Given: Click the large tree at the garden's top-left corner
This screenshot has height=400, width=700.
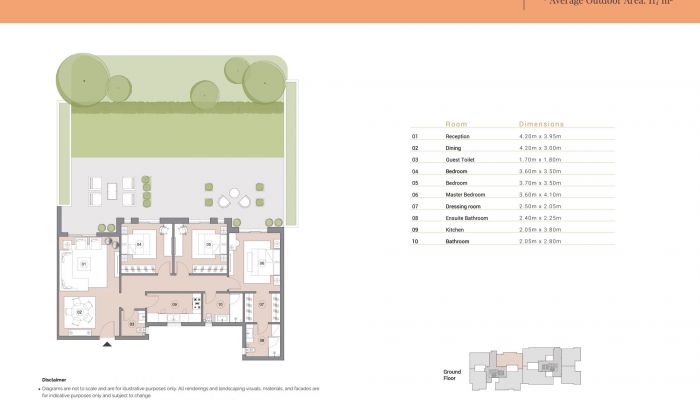Looking at the screenshot, I should [x=83, y=80].
